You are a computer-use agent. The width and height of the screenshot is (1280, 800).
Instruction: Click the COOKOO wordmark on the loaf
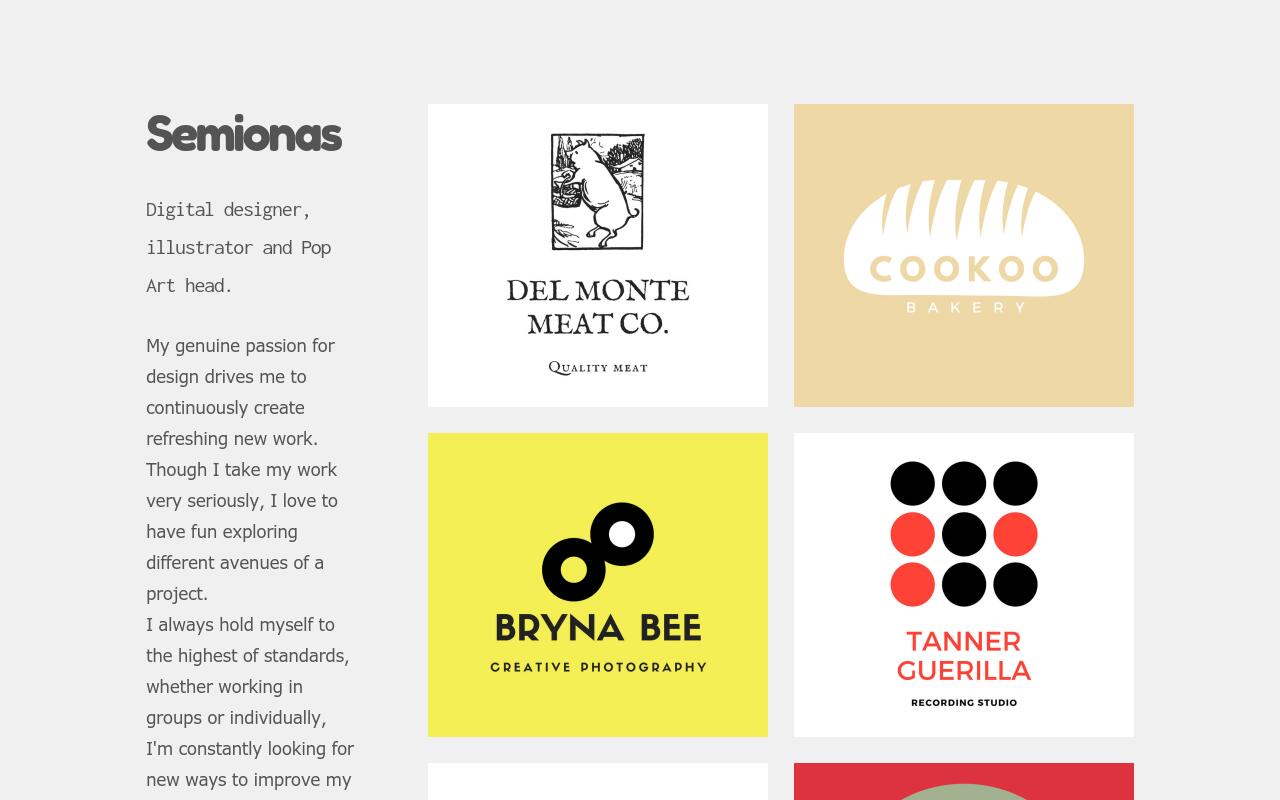tap(964, 269)
